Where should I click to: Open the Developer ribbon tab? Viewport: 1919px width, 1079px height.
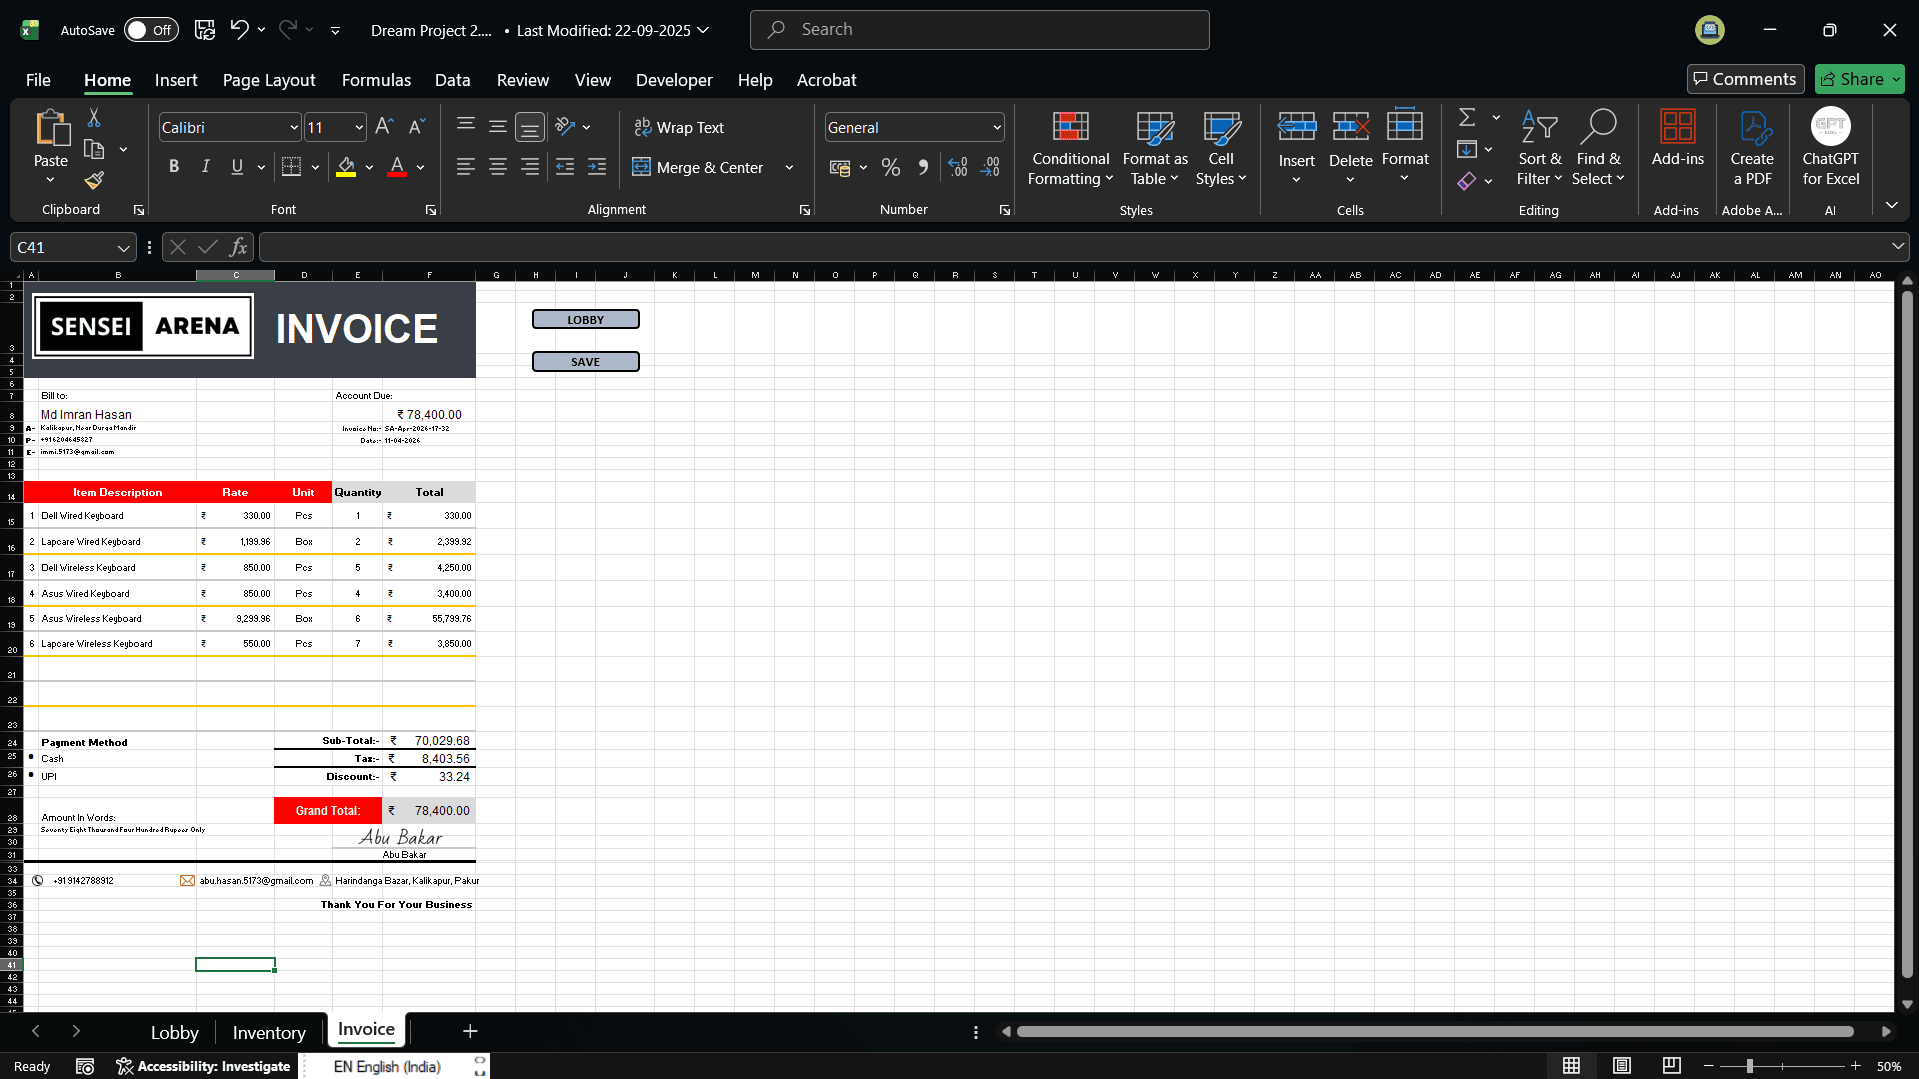pos(674,80)
